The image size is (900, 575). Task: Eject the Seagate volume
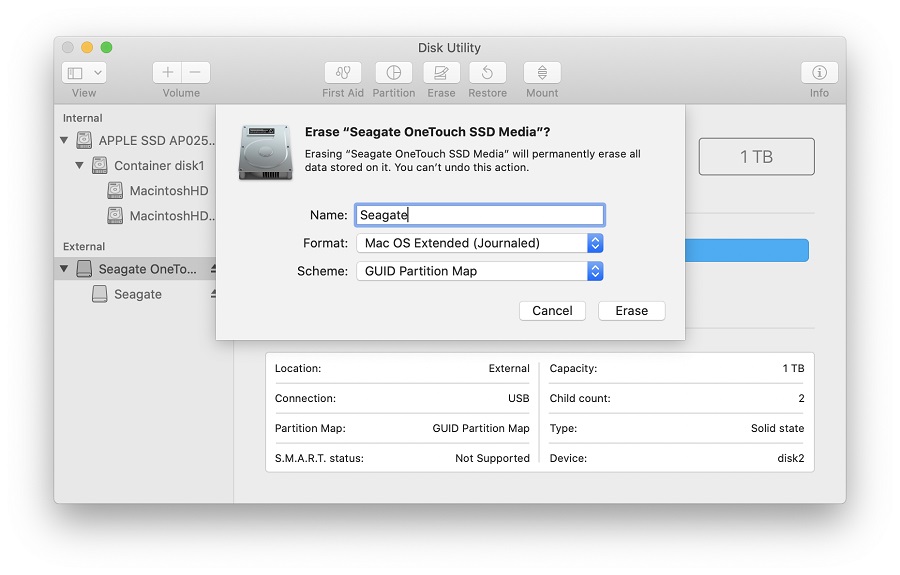pyautogui.click(x=213, y=294)
